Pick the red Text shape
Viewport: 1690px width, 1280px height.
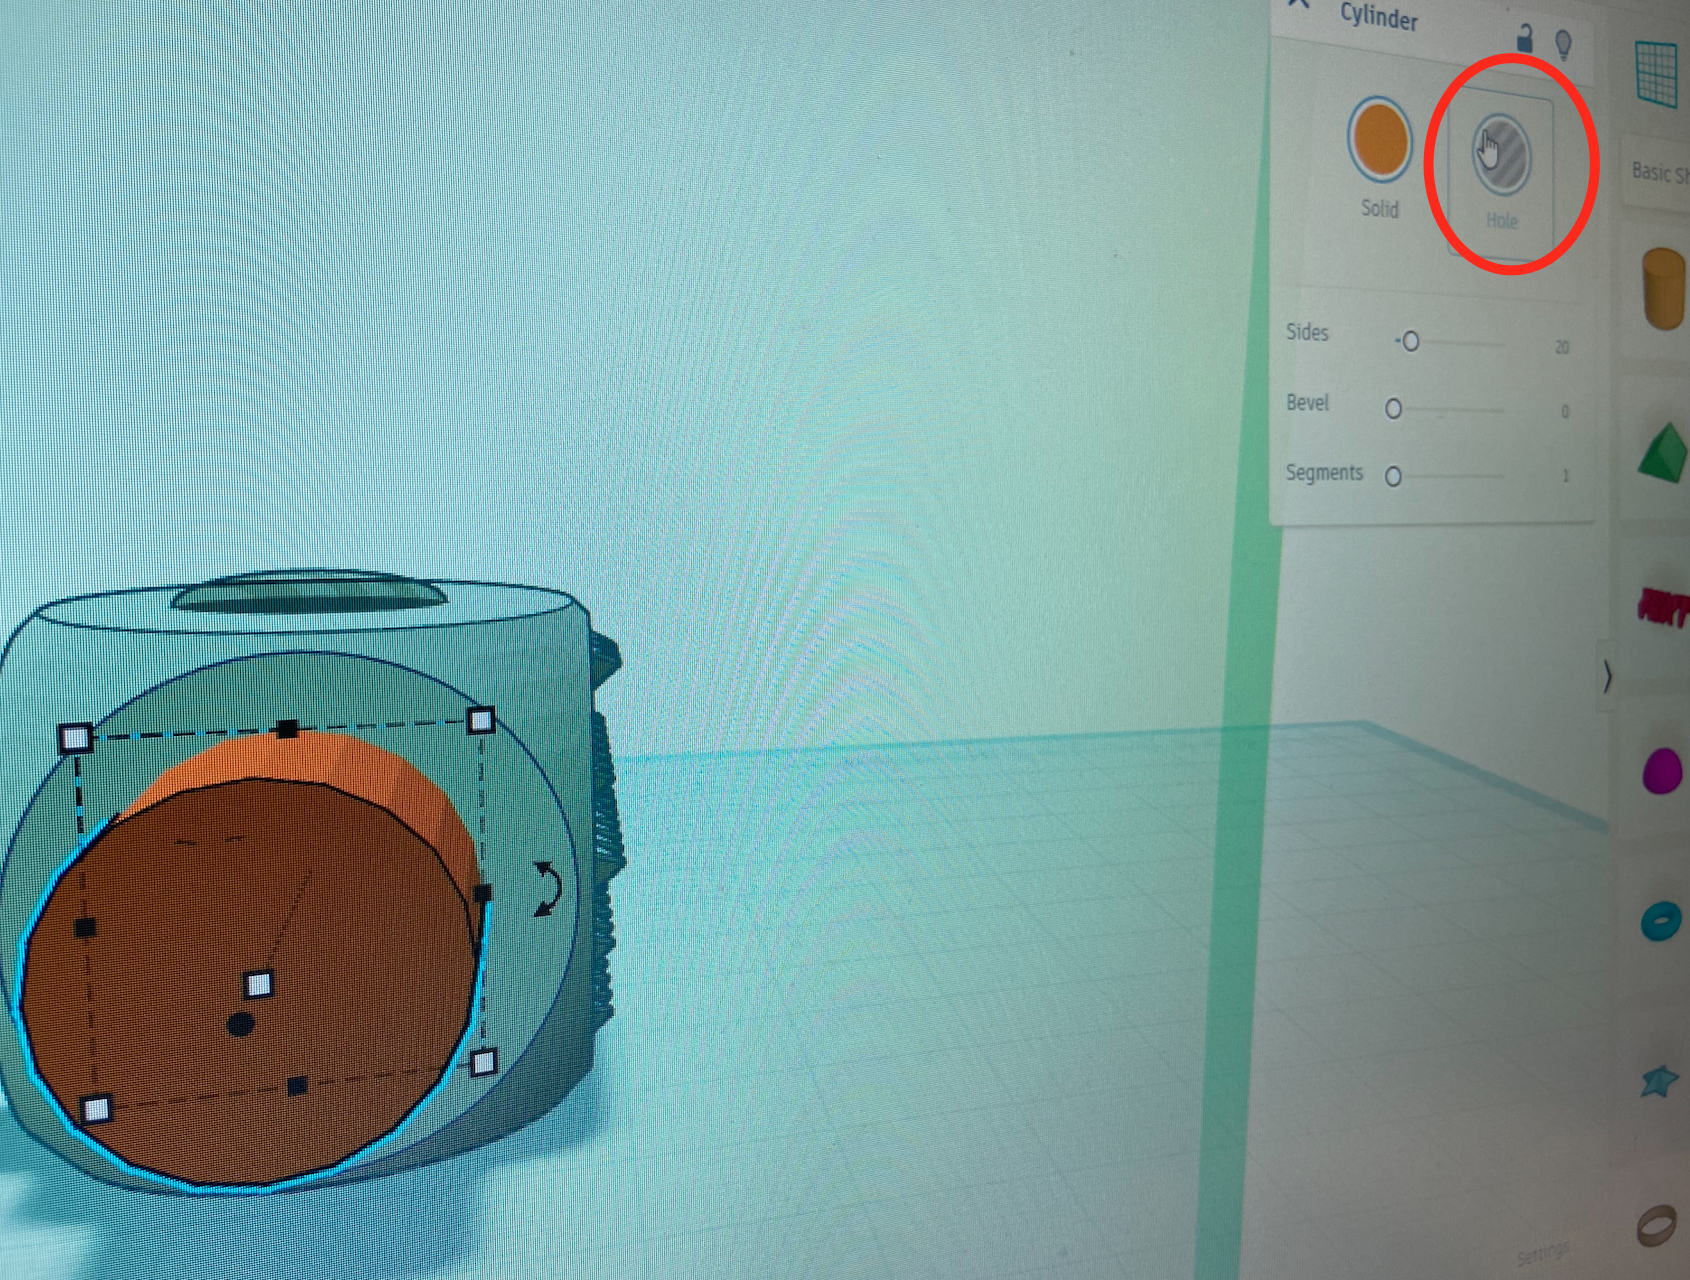click(x=1665, y=606)
